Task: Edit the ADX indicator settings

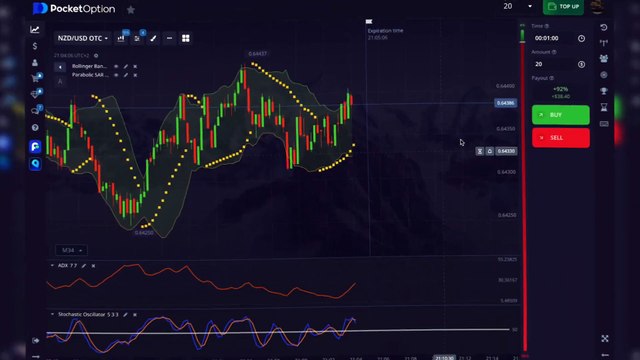Action: tap(84, 266)
